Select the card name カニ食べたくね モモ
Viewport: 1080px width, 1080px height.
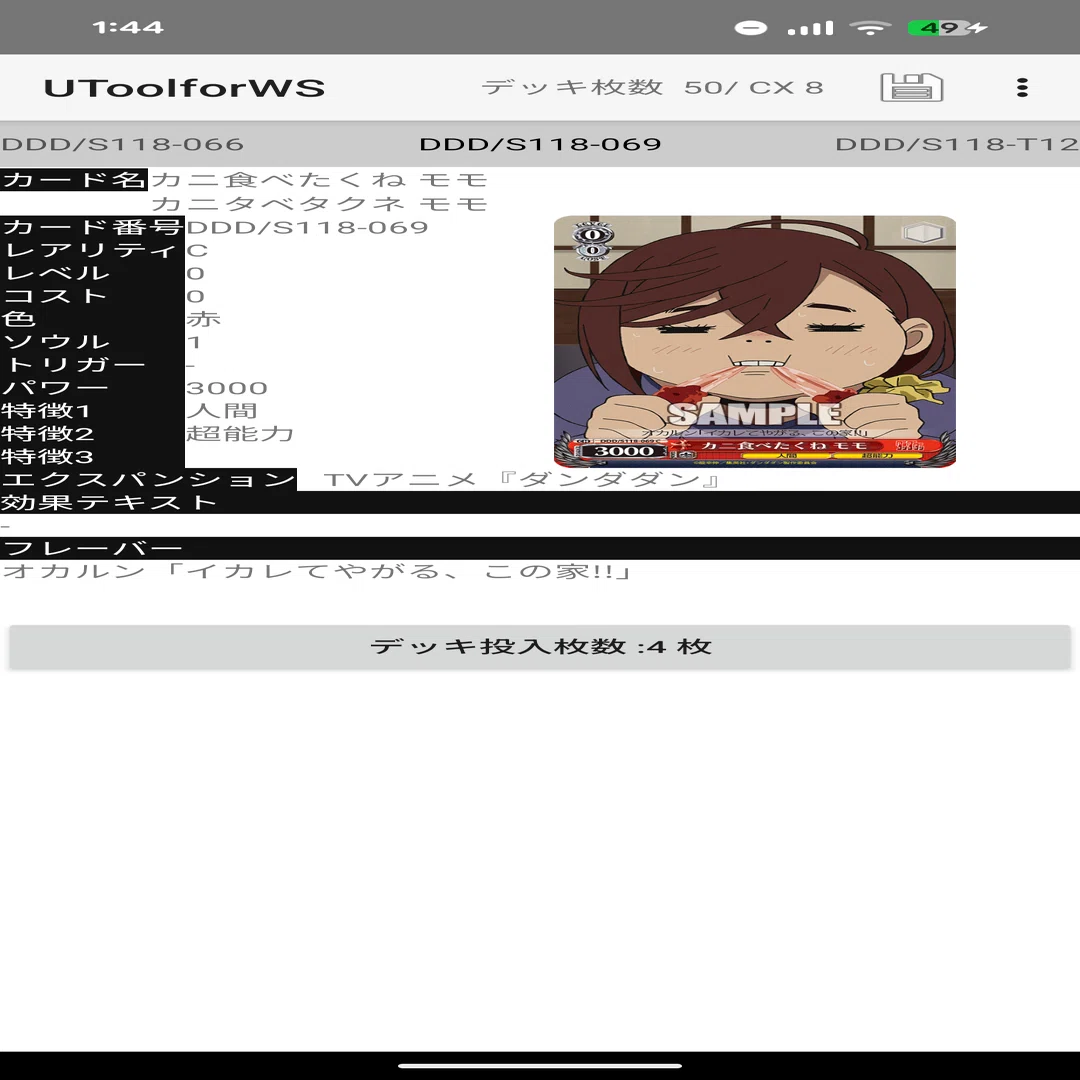(320, 180)
